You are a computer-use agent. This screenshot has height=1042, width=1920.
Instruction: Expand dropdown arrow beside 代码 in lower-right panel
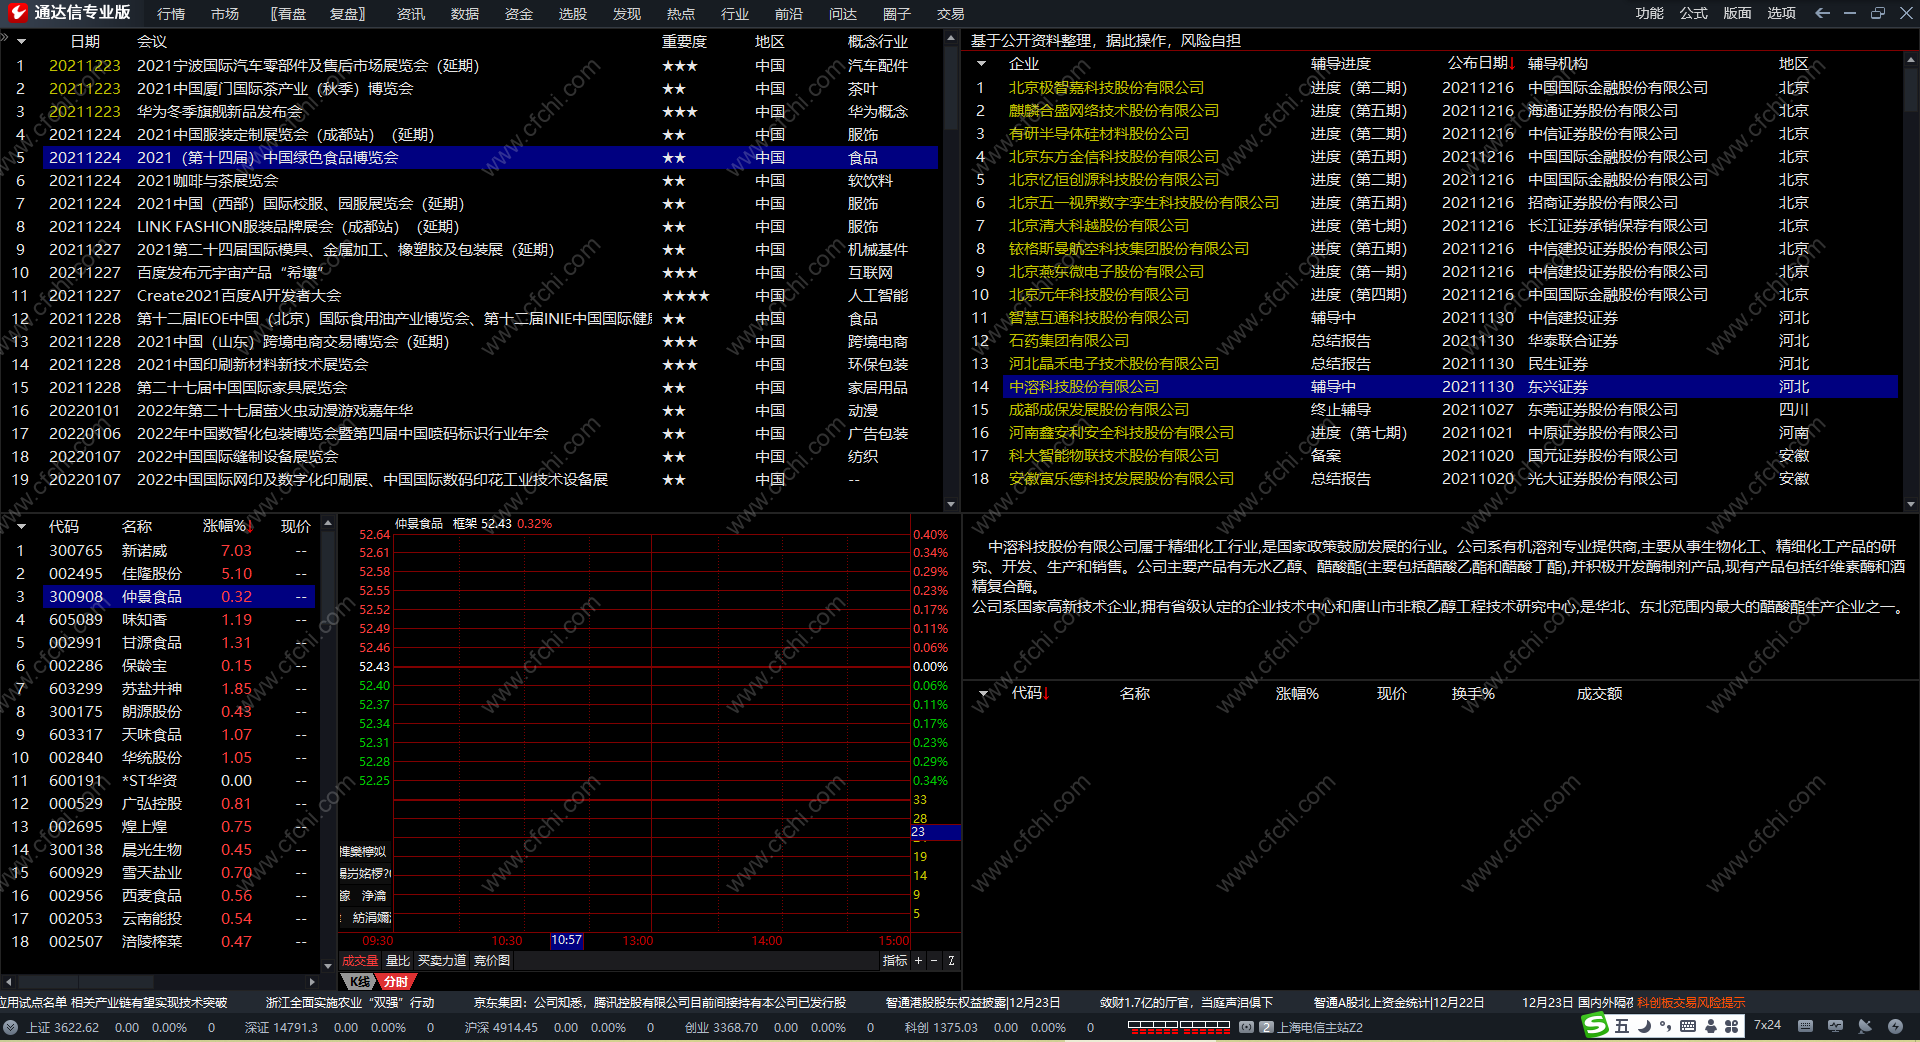click(983, 694)
